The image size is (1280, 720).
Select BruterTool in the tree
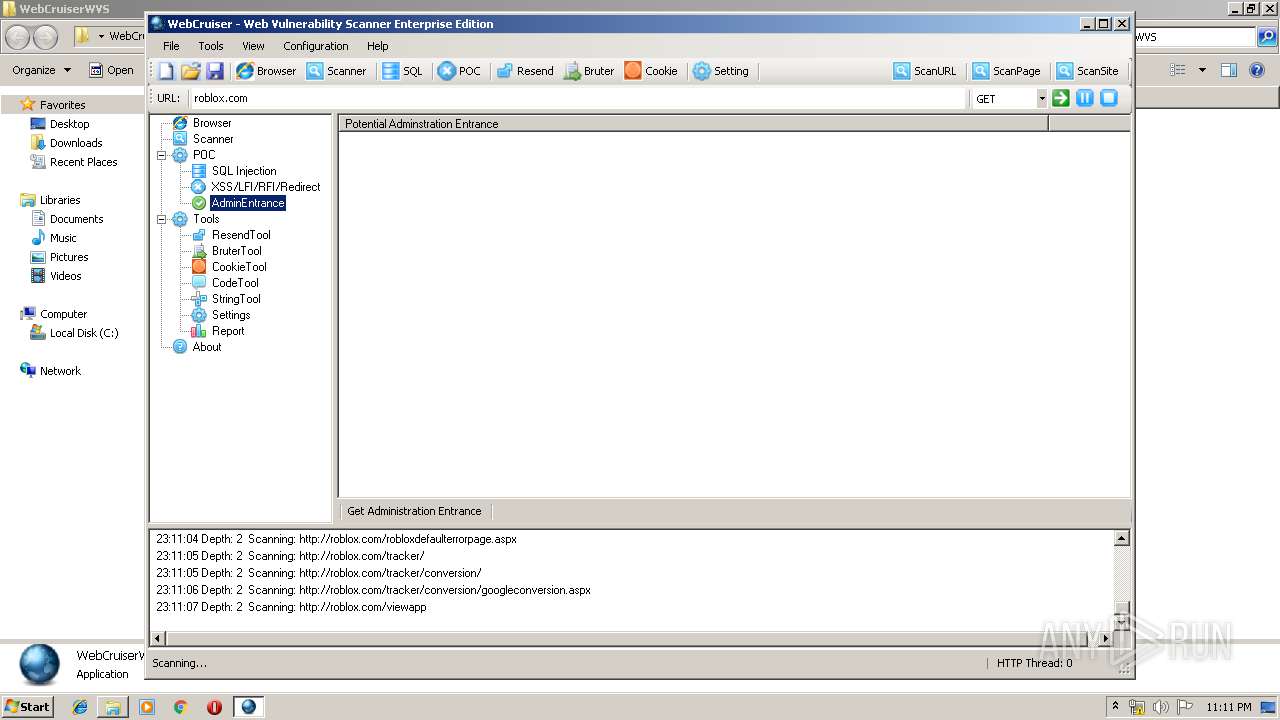coord(237,251)
